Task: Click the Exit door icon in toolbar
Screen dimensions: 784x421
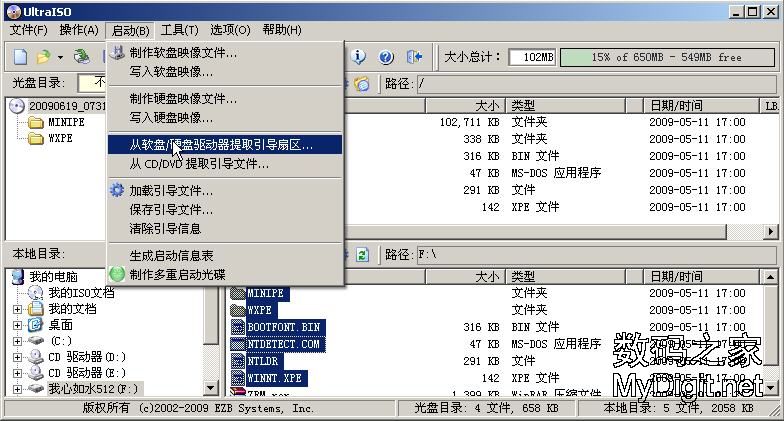Action: 414,57
